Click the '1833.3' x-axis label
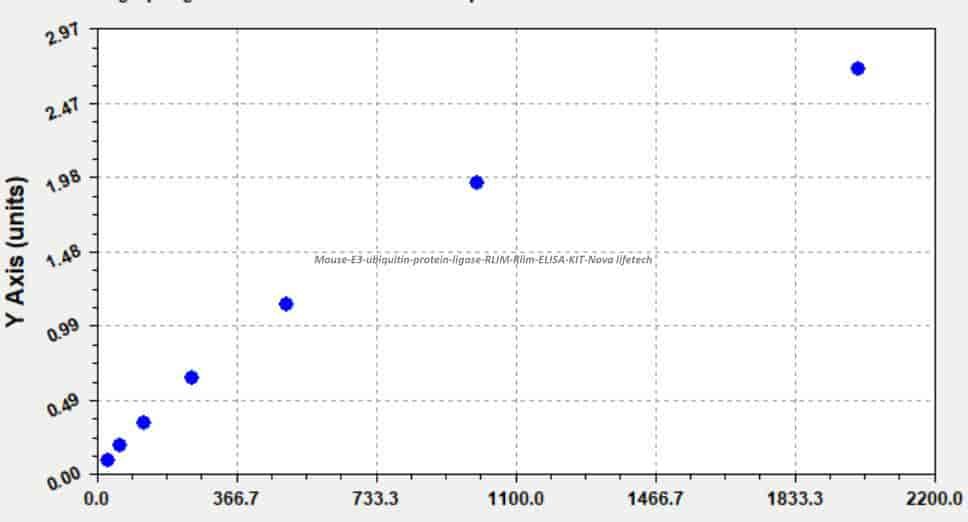Viewport: 968px width, 522px height. tap(795, 499)
